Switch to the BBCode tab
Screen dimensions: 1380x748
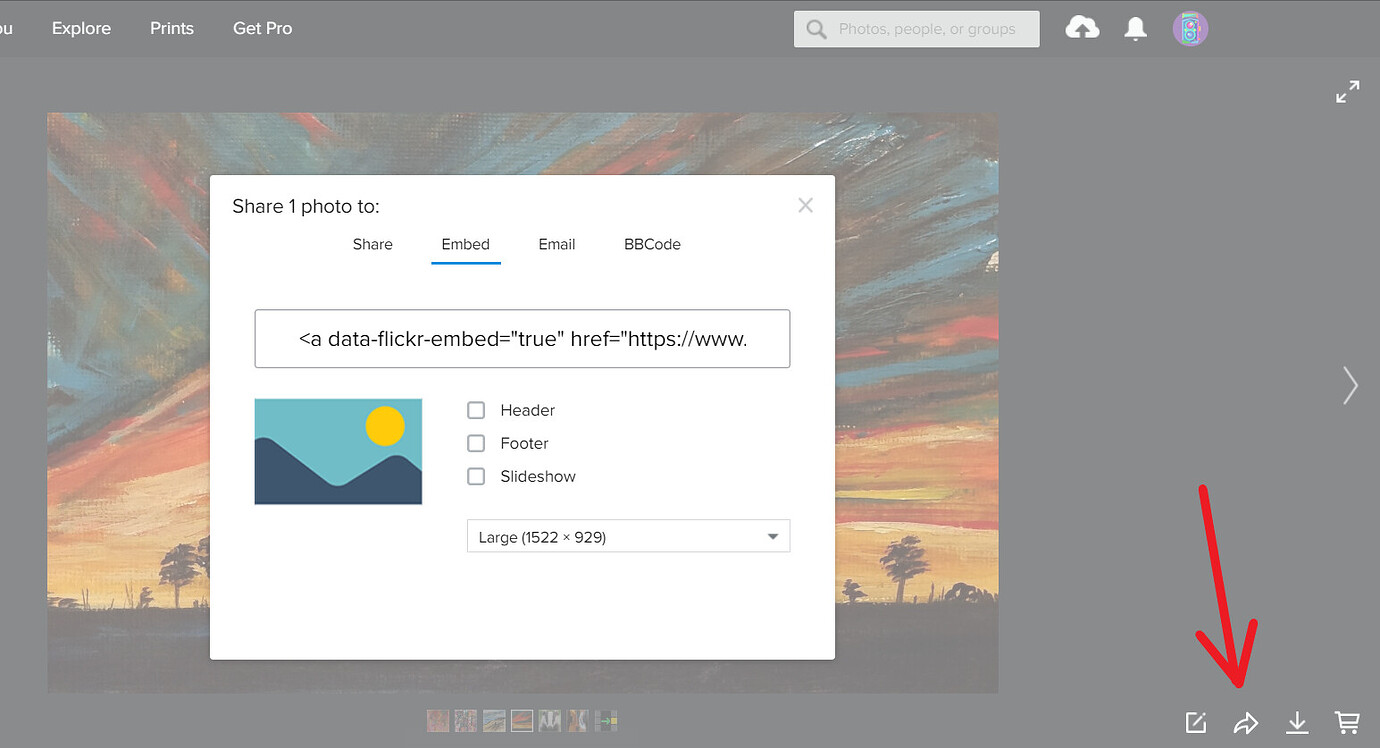tap(652, 244)
